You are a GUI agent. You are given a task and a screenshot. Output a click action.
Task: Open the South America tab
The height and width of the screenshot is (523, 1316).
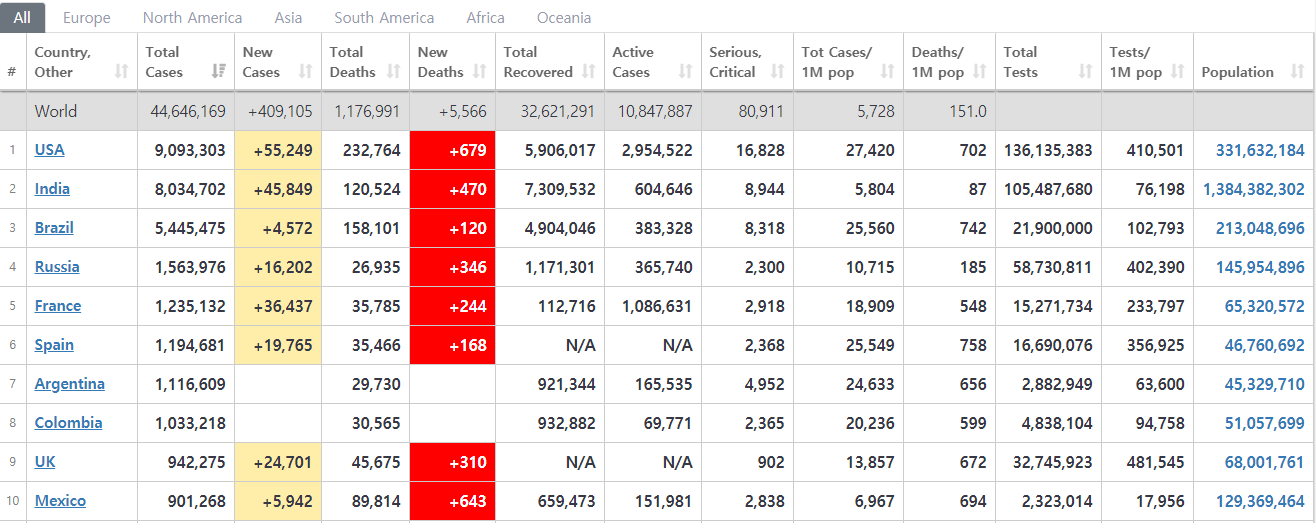384,18
